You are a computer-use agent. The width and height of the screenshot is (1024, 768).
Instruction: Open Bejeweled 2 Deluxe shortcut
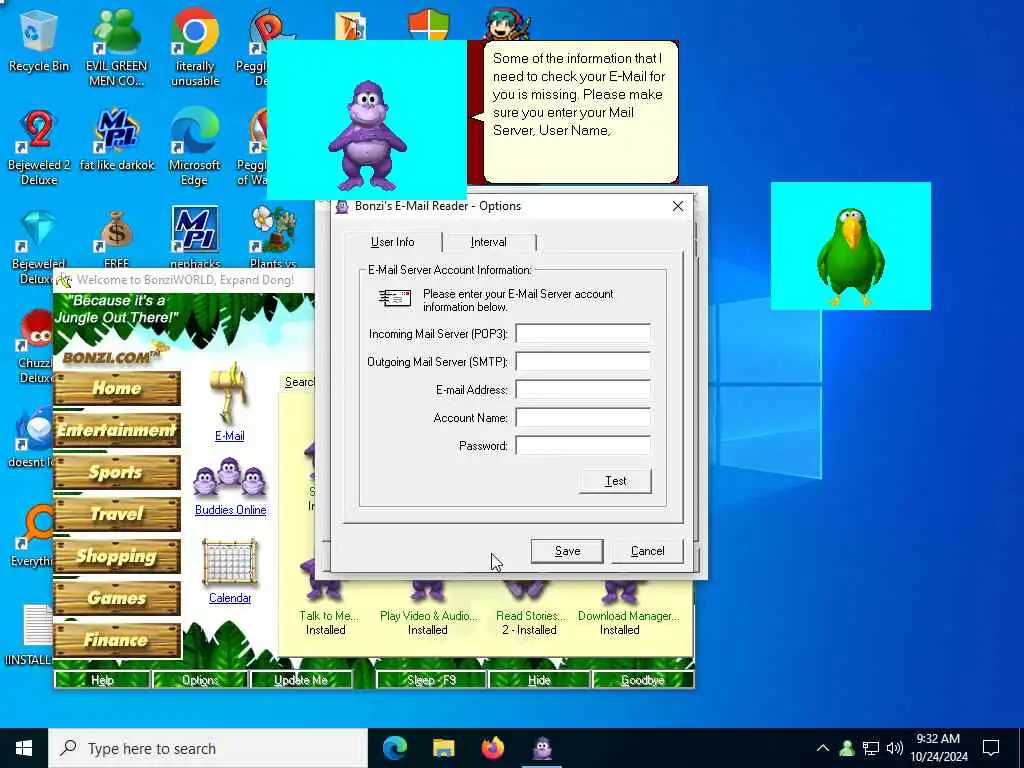click(x=39, y=147)
